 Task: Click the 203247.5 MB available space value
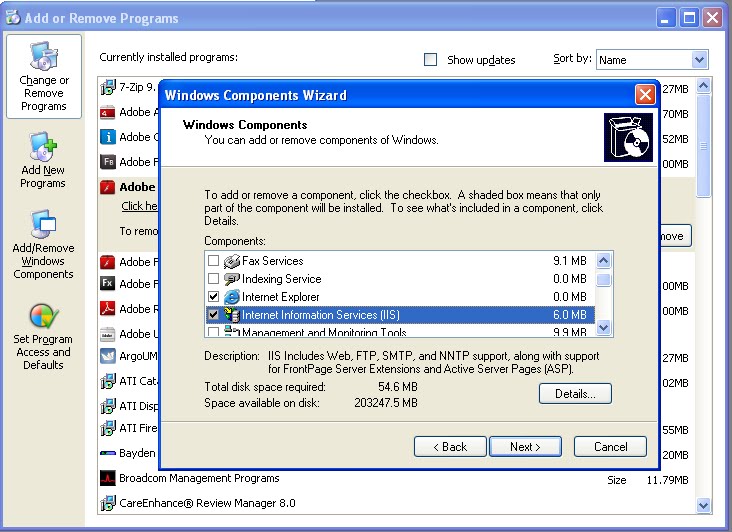386,403
